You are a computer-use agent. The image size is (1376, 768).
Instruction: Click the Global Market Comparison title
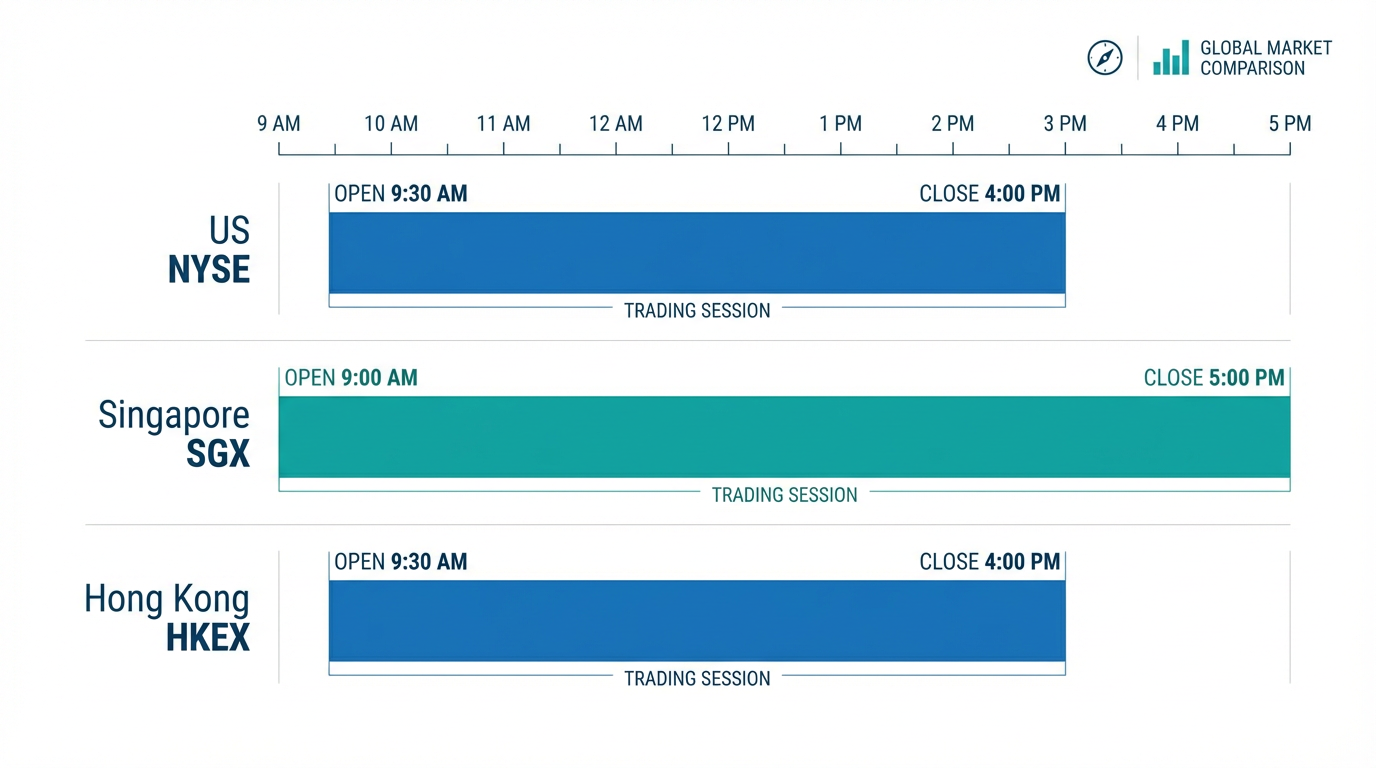tap(1265, 58)
